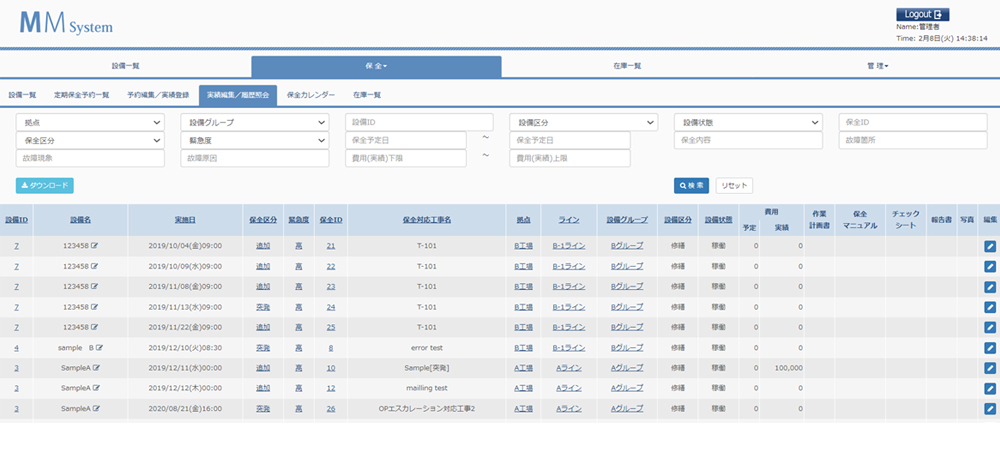
Task: Open the 緊急度 filter dropdown
Action: [254, 140]
